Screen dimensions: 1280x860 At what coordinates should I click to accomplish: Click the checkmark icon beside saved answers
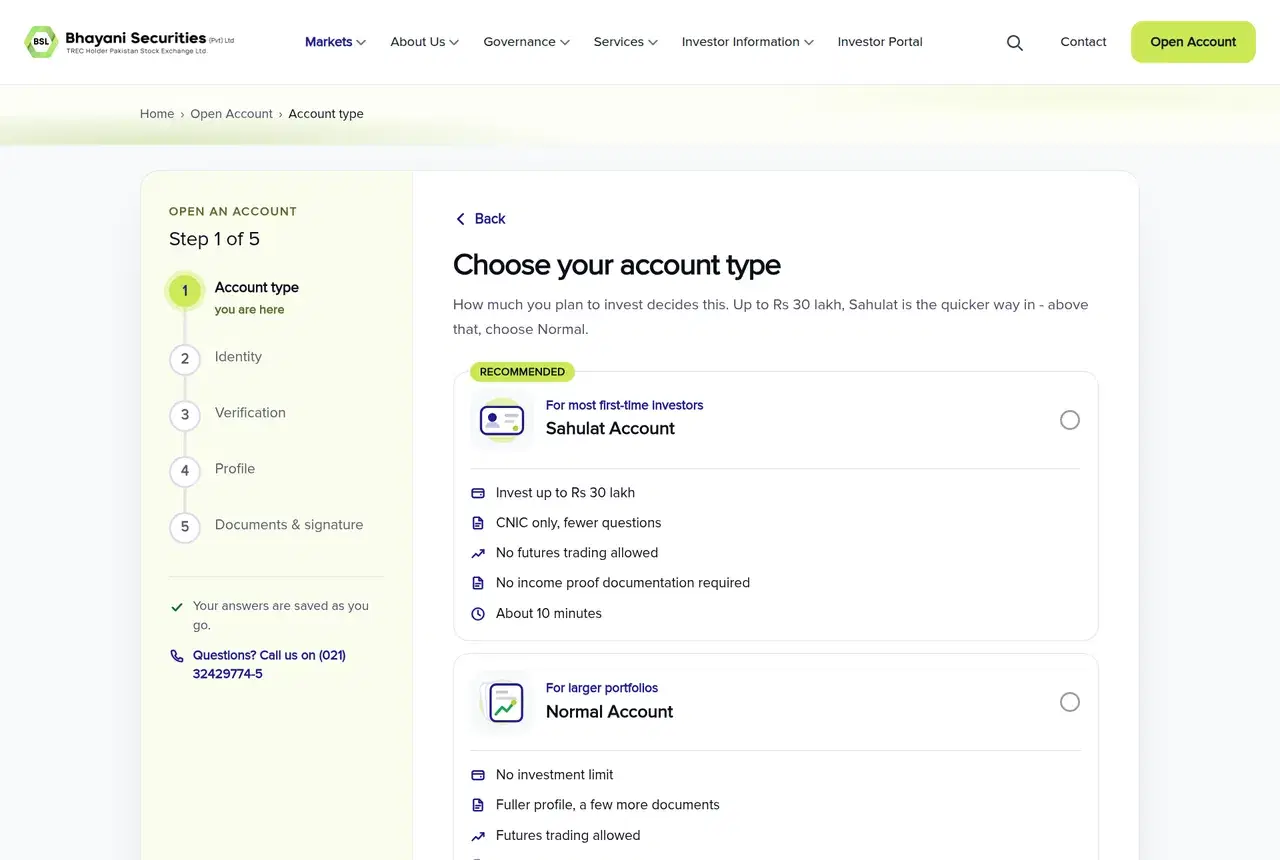click(x=177, y=606)
